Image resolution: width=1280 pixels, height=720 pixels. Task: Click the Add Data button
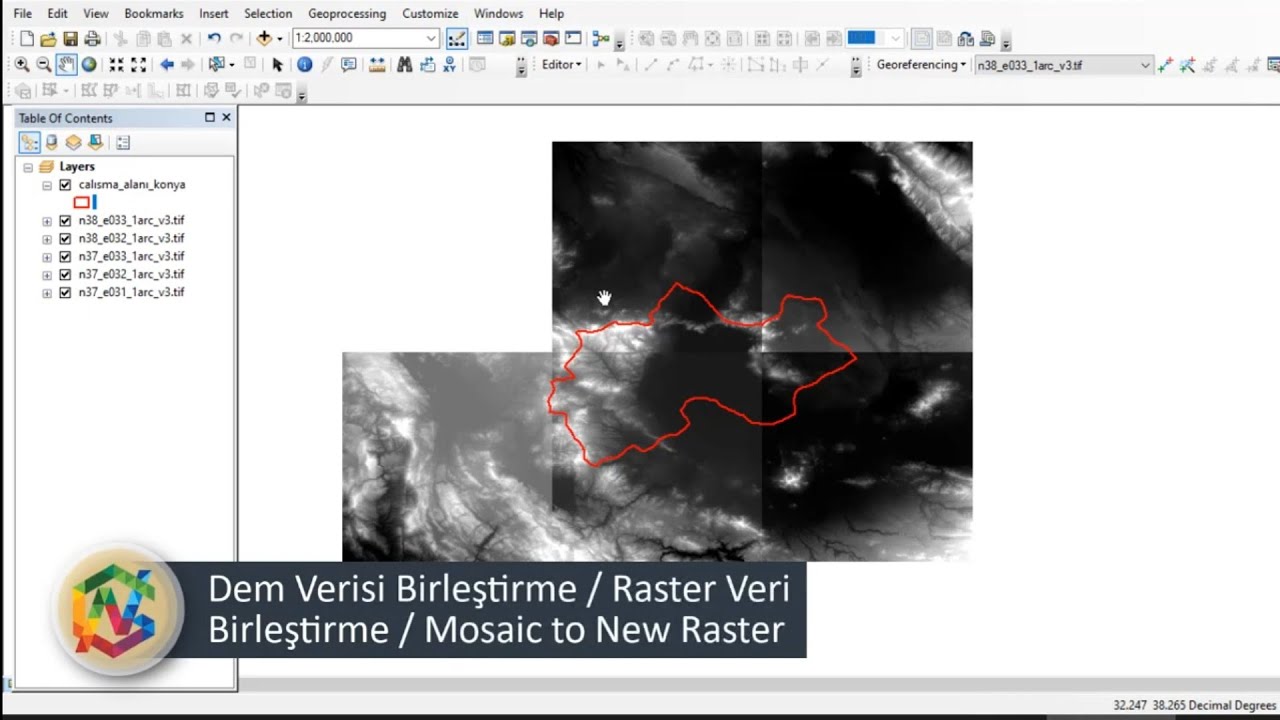point(264,38)
